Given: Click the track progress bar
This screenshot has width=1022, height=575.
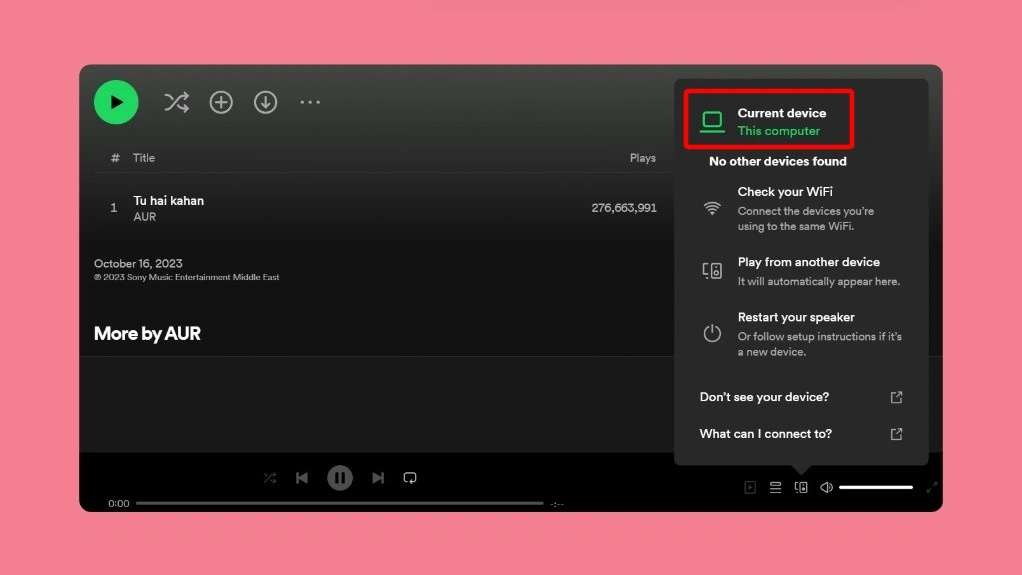Looking at the screenshot, I should tap(340, 503).
